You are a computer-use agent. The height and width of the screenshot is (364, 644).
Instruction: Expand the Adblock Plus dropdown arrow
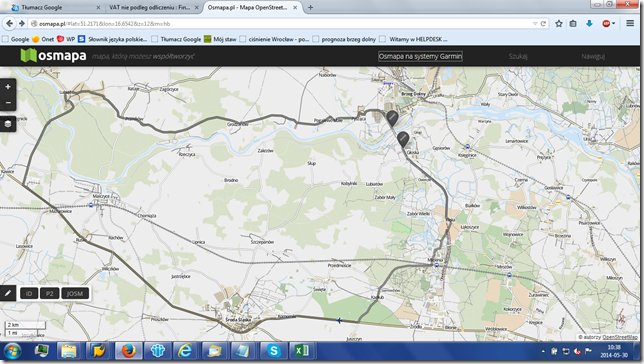point(614,24)
